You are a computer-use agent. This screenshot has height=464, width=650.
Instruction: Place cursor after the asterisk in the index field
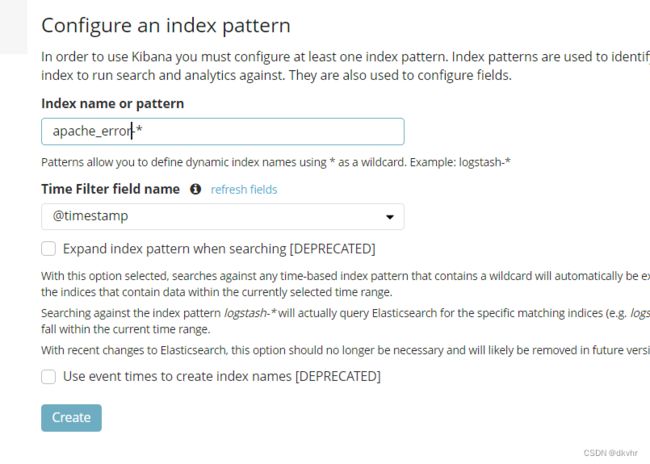[x=143, y=131]
